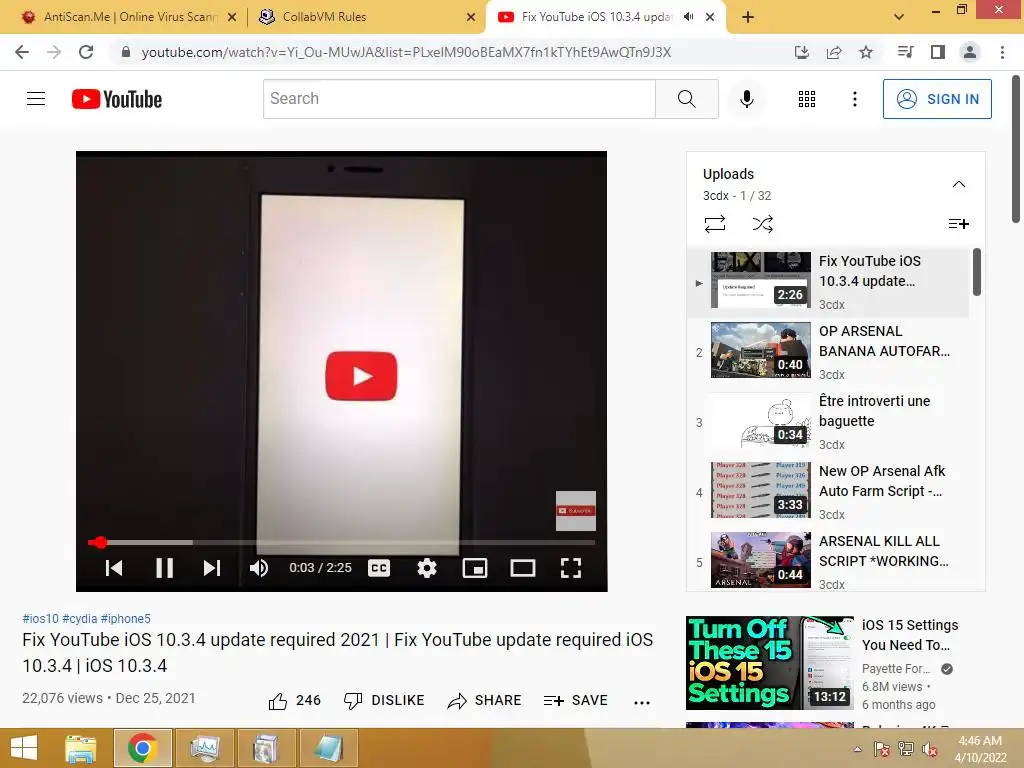Open more actions ellipsis below video
Viewport: 1024px width, 768px height.
coord(641,703)
